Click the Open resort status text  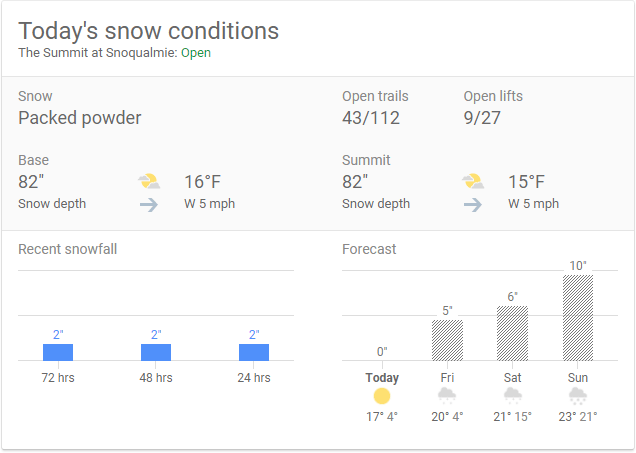pos(196,53)
